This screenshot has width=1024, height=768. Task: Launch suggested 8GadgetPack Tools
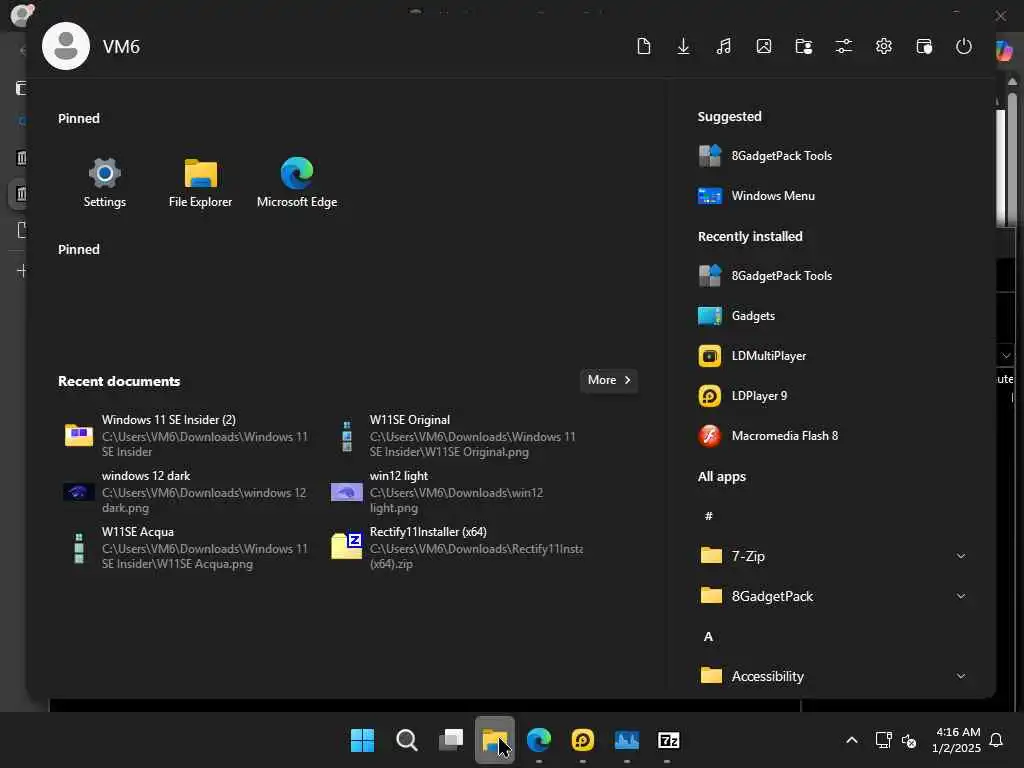(765, 155)
